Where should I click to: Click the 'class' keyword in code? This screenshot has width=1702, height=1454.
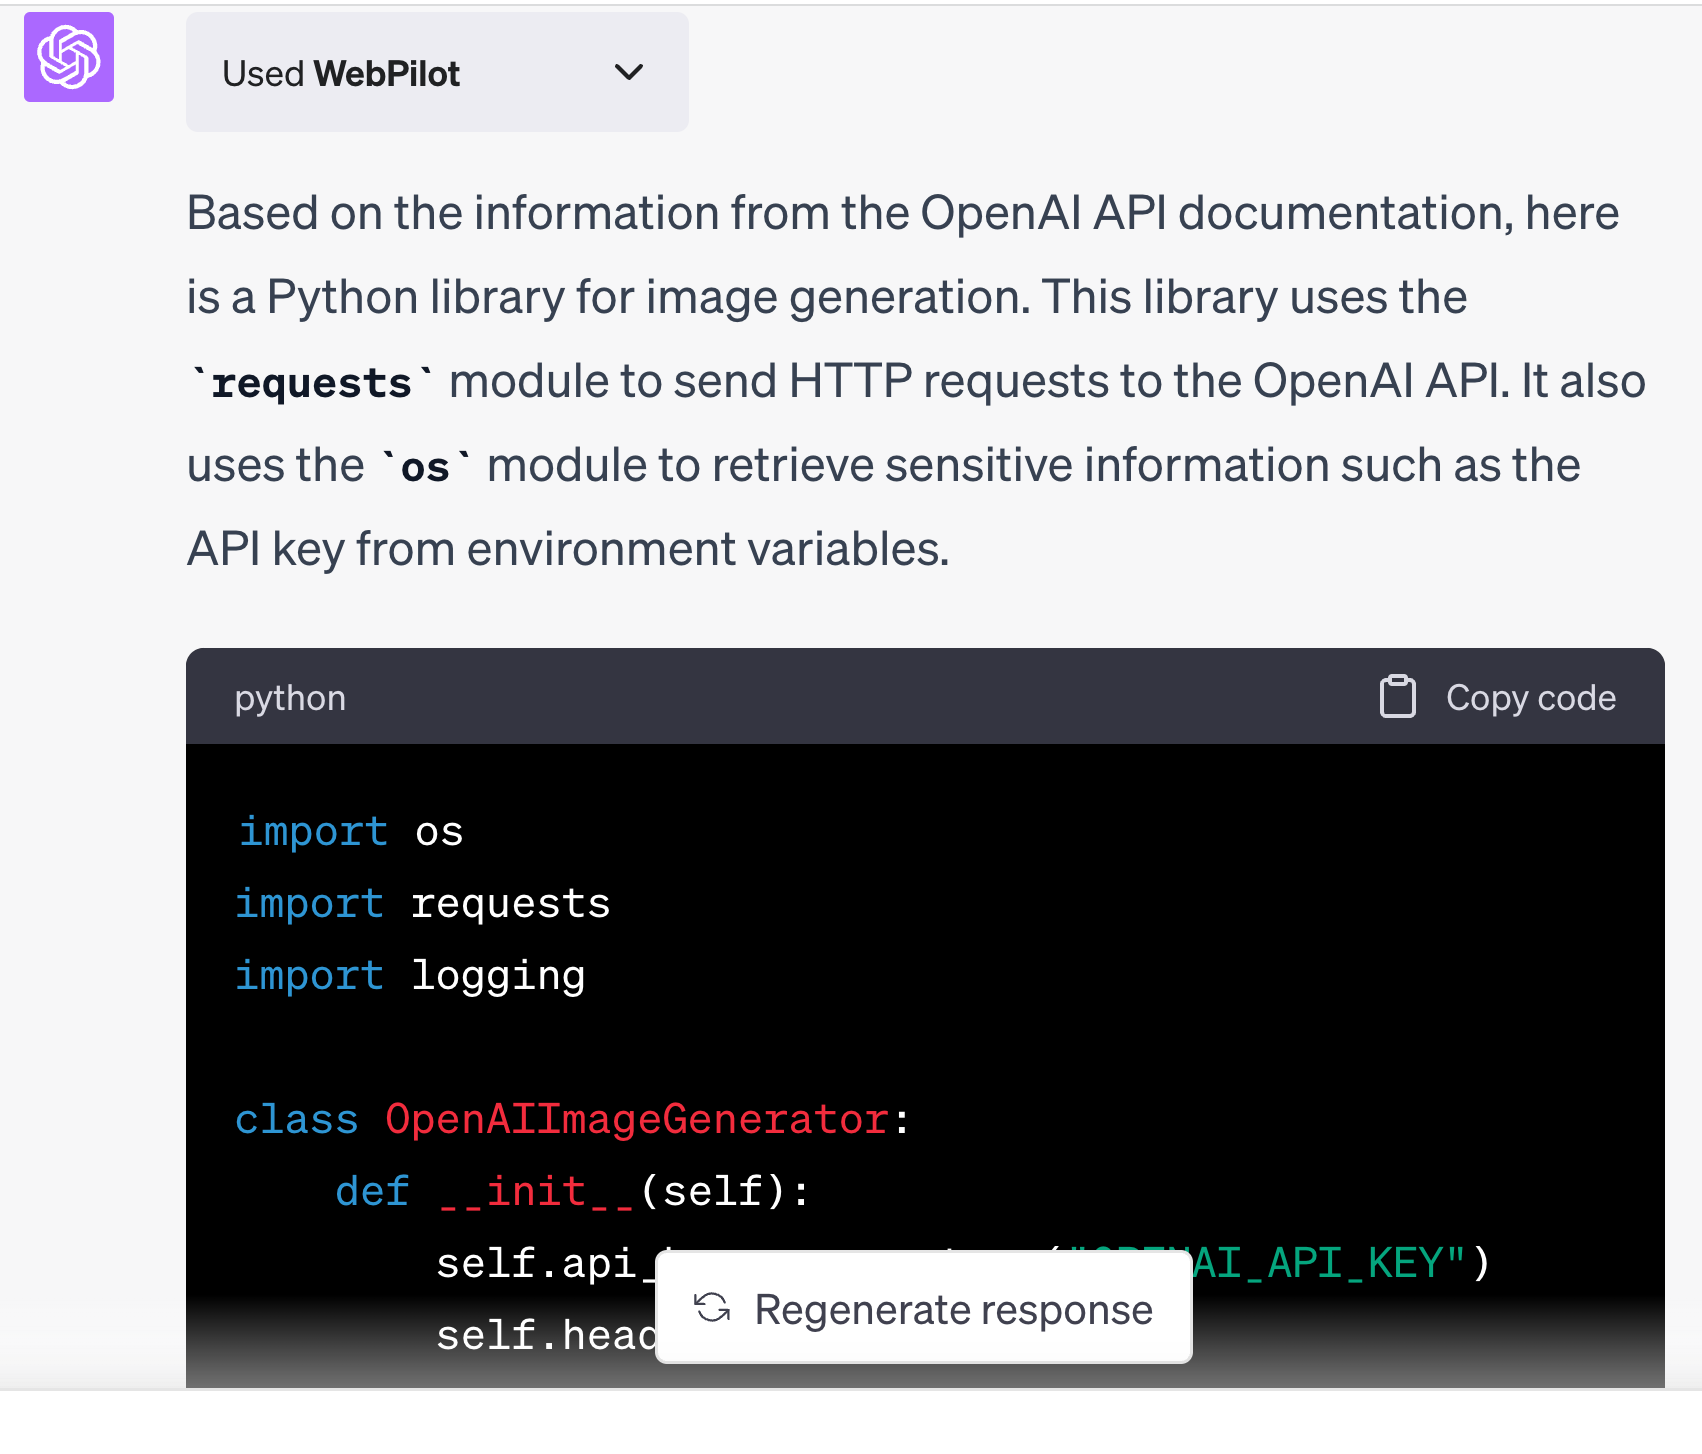(297, 1120)
